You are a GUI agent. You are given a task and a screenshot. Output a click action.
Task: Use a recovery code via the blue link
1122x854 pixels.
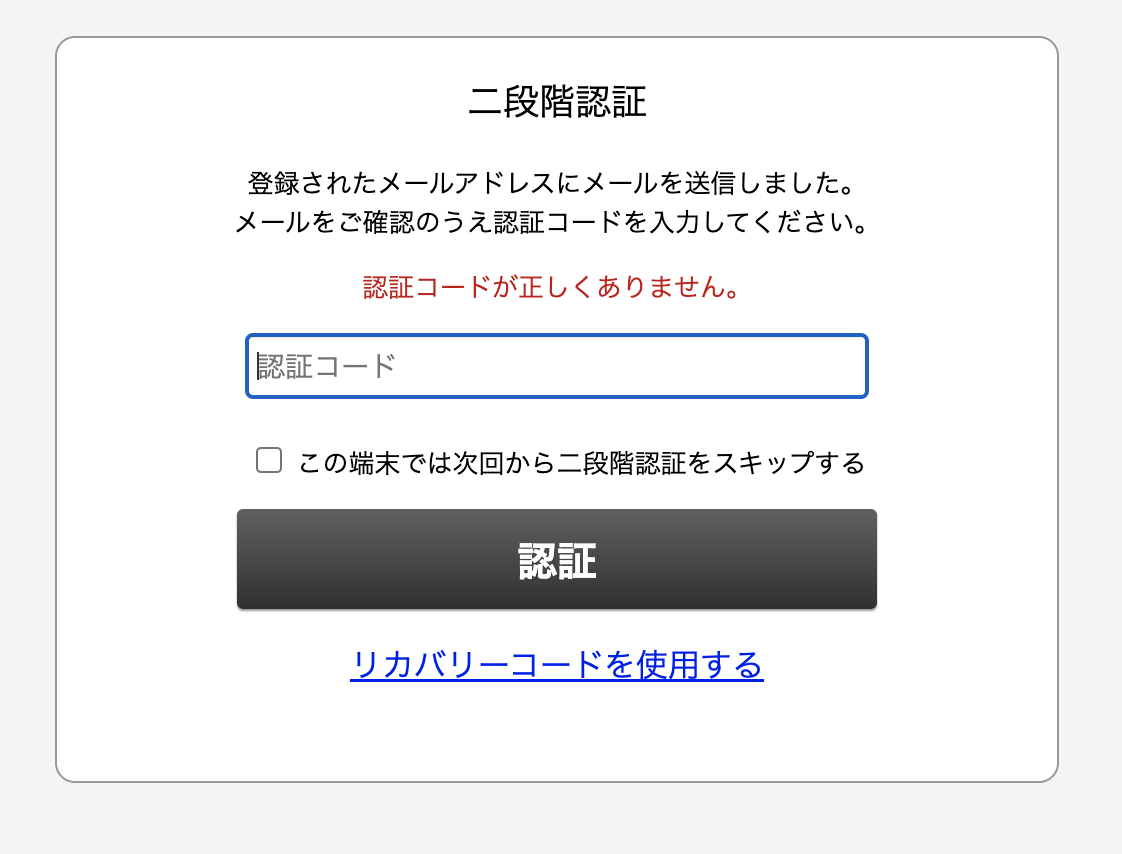click(x=557, y=665)
